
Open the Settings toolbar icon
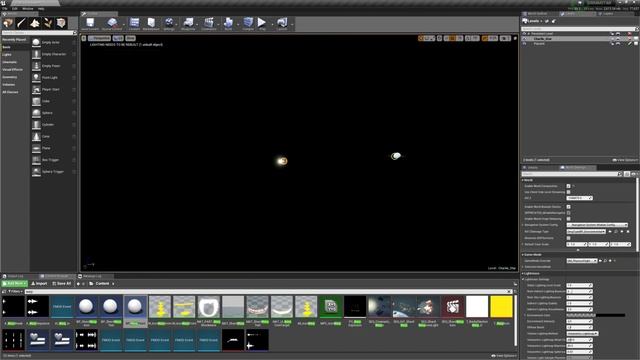click(169, 24)
